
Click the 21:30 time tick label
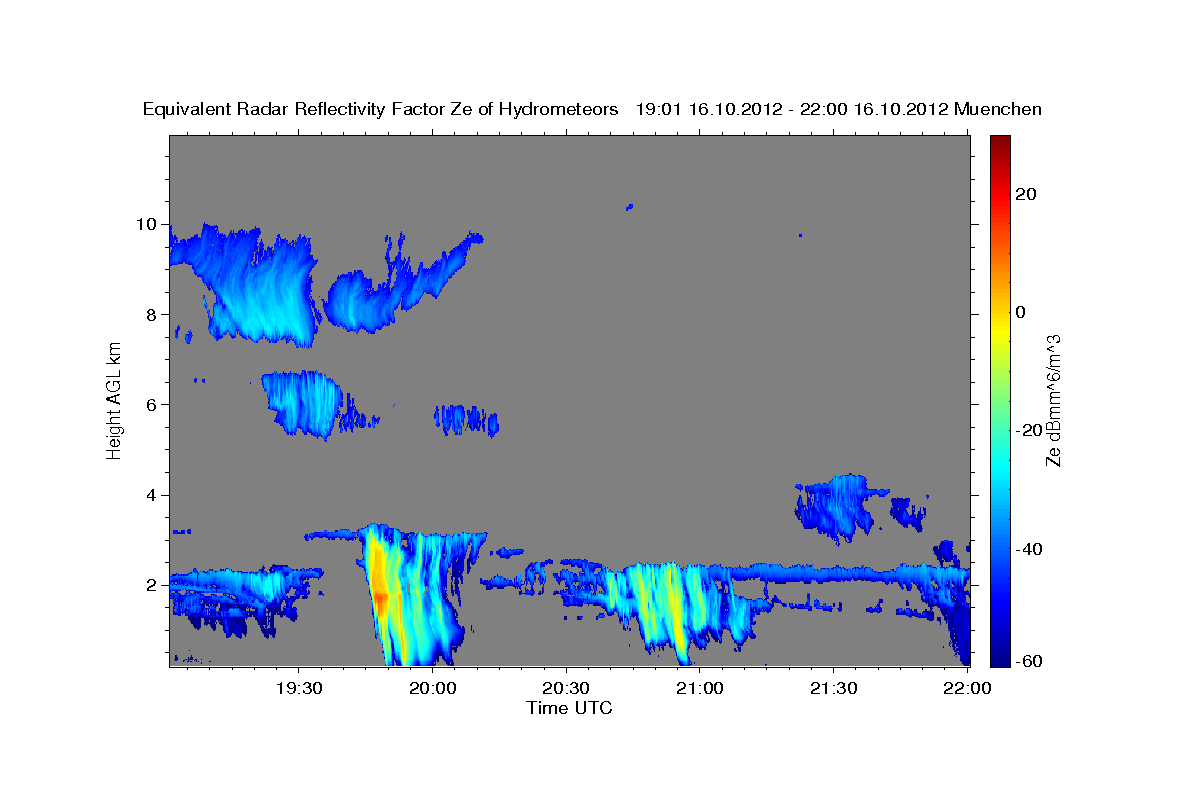click(833, 689)
